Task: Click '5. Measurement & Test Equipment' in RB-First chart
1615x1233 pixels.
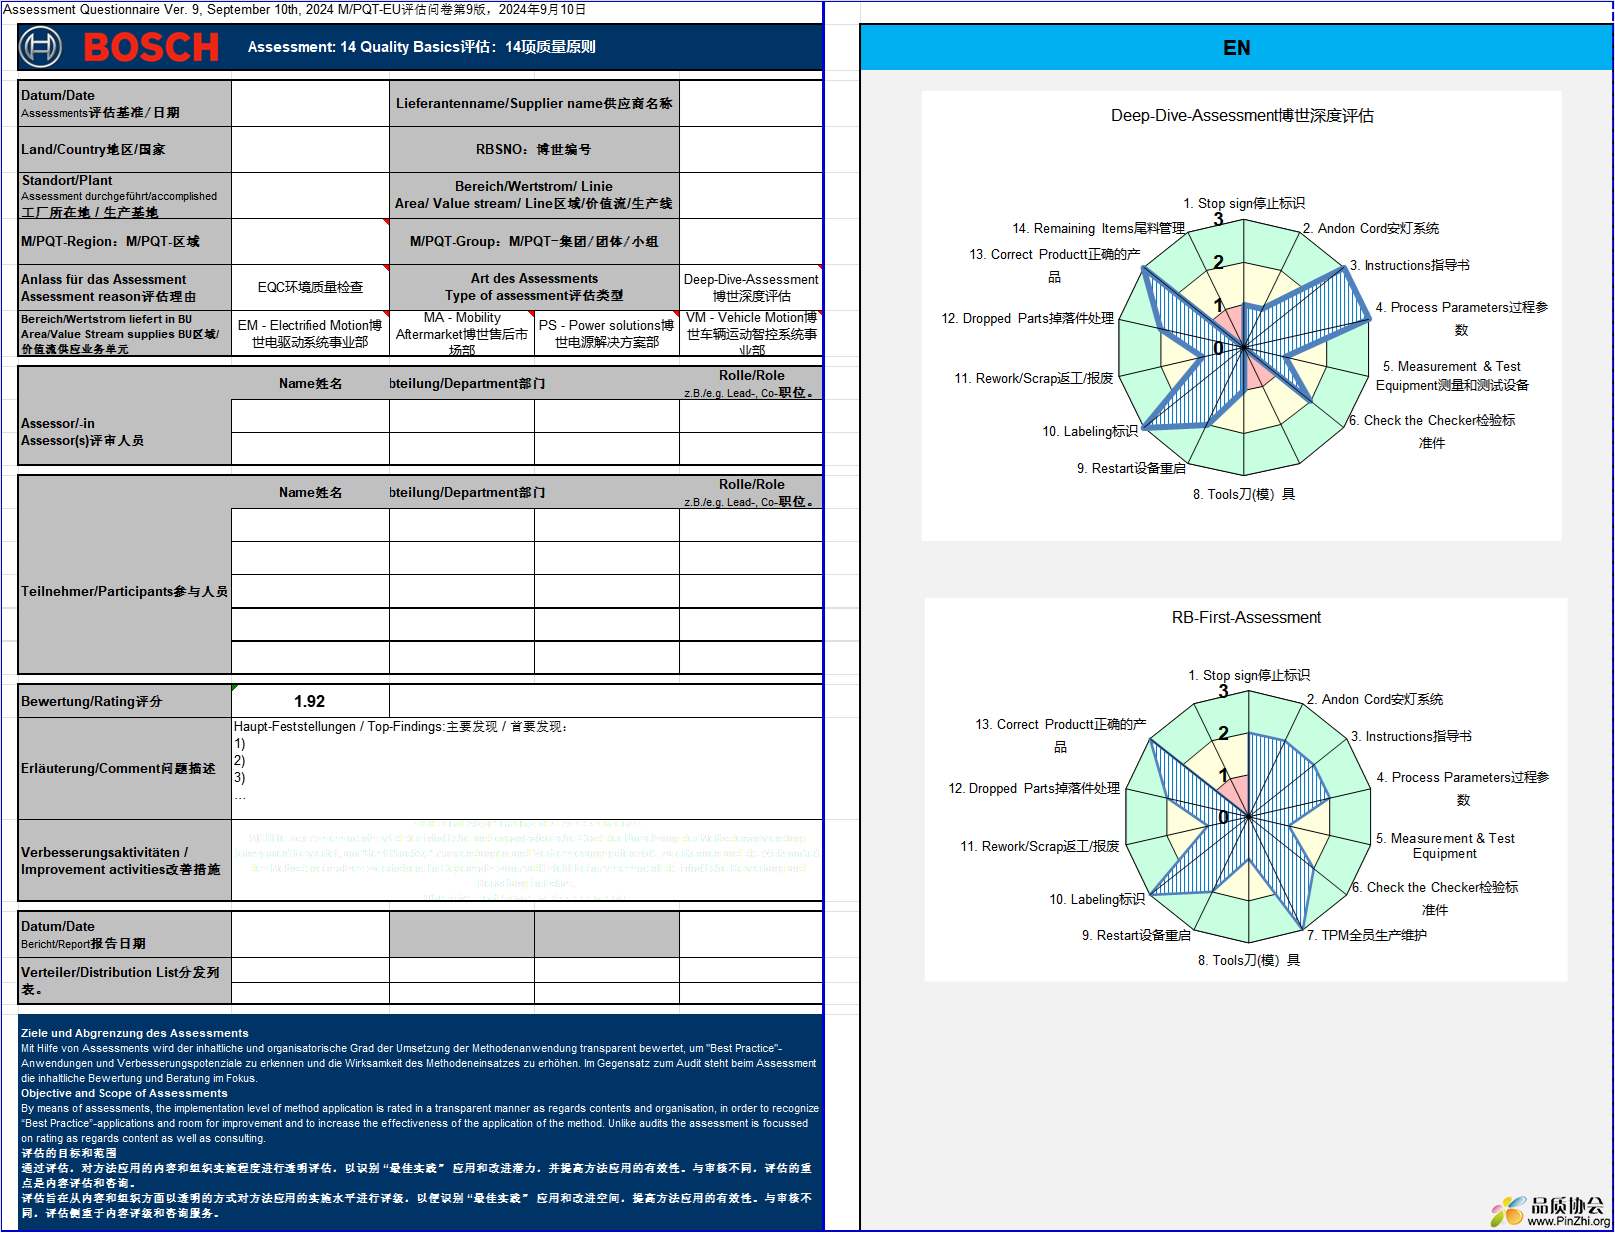Action: 1444,846
